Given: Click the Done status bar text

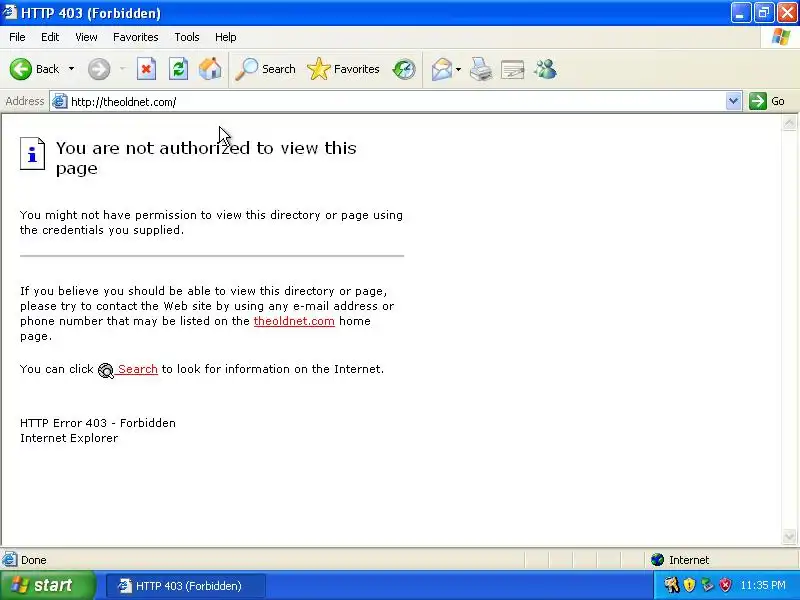Looking at the screenshot, I should click(34, 560).
